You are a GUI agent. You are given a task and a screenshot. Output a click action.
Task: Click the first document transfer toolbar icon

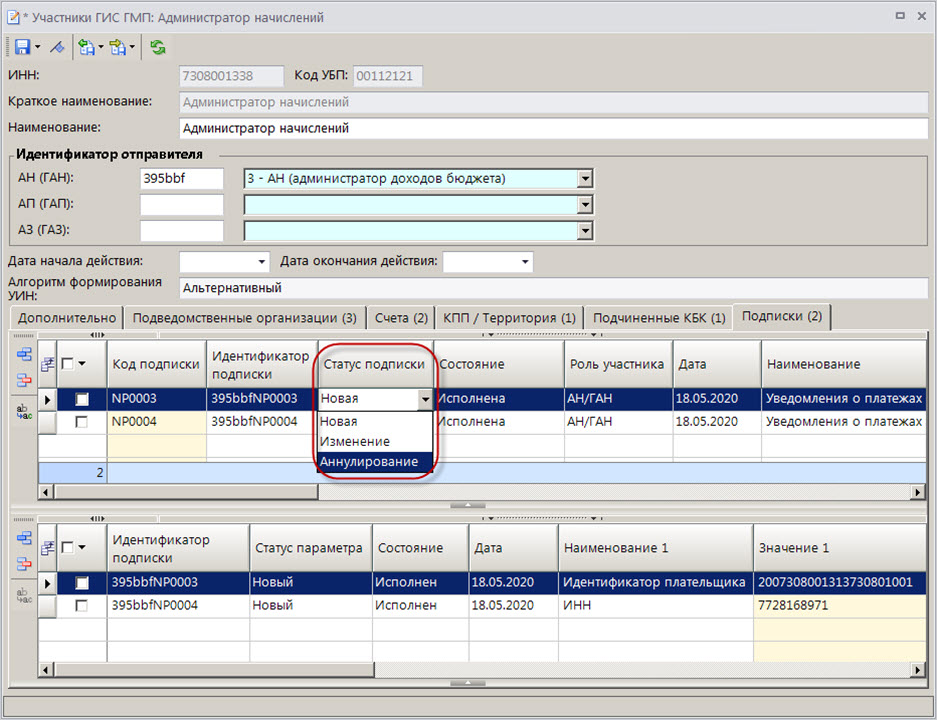point(86,47)
